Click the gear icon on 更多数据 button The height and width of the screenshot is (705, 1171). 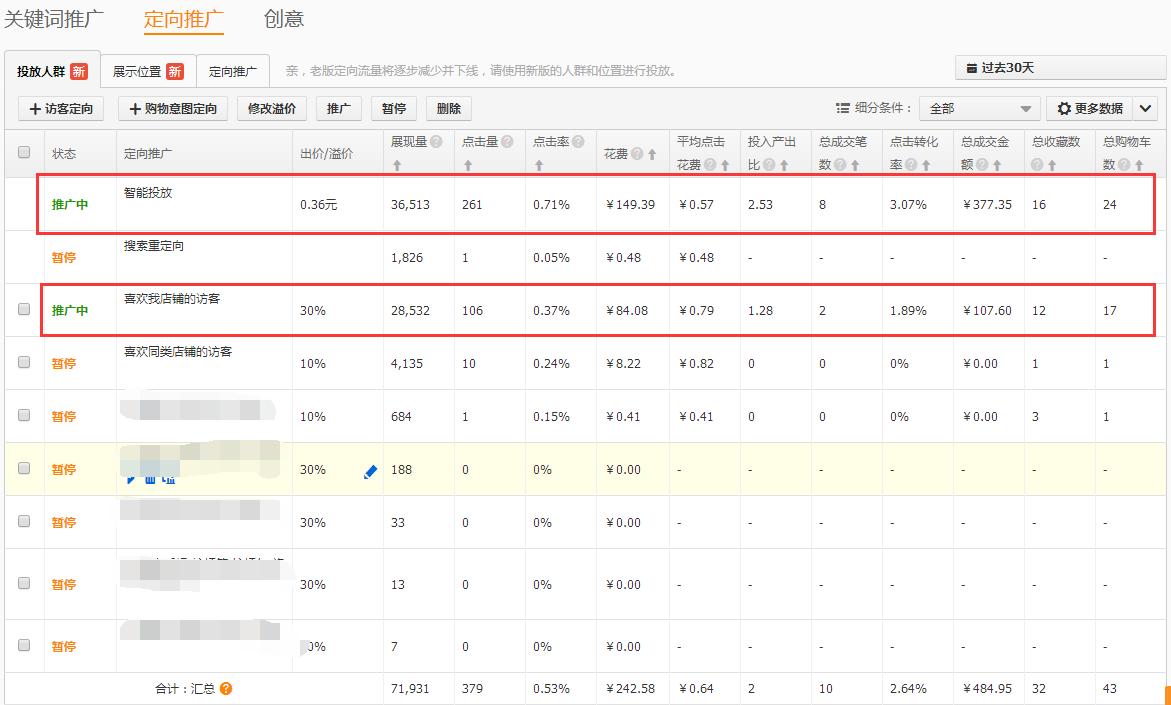tap(1064, 108)
